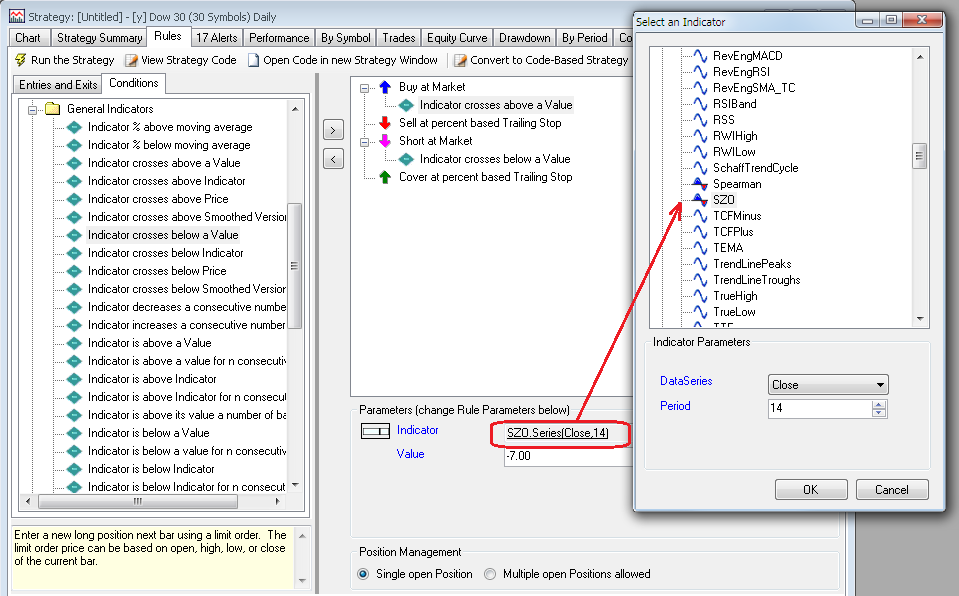Switch to the Equity Curve tab

[x=455, y=38]
